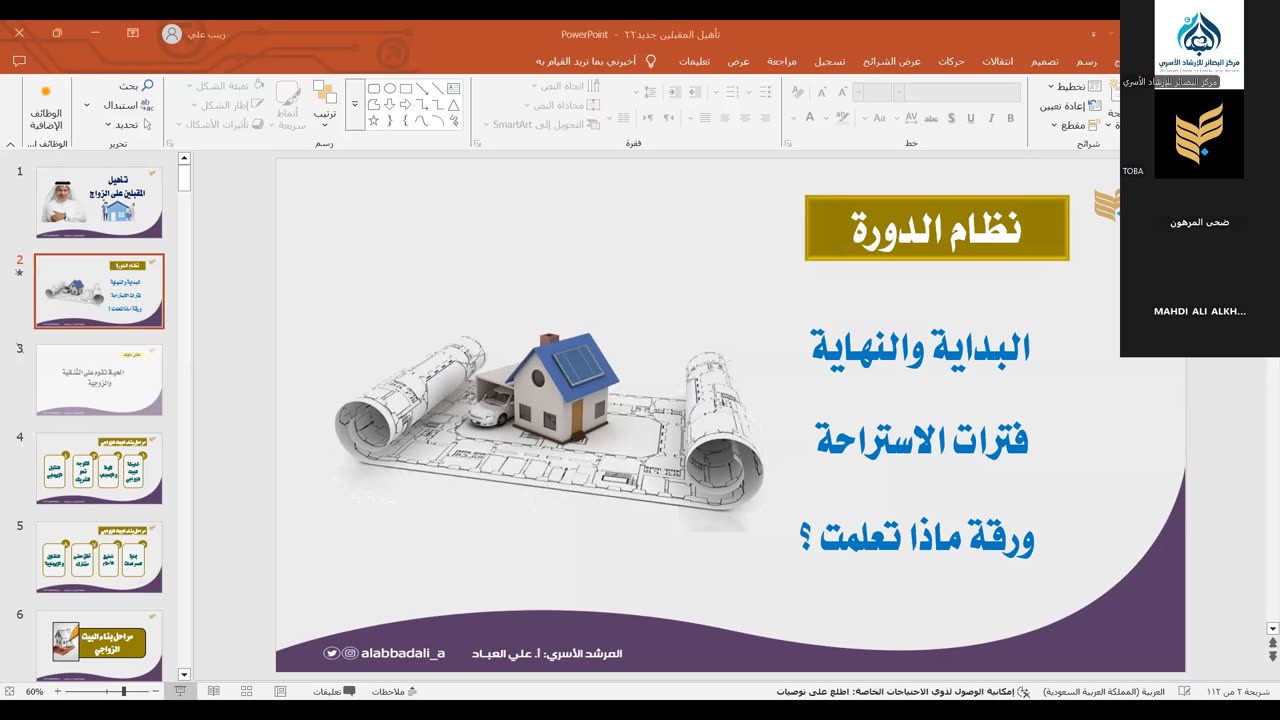Image resolution: width=1280 pixels, height=720 pixels.
Task: Open accessibility recommendations in status bar
Action: [x=904, y=691]
